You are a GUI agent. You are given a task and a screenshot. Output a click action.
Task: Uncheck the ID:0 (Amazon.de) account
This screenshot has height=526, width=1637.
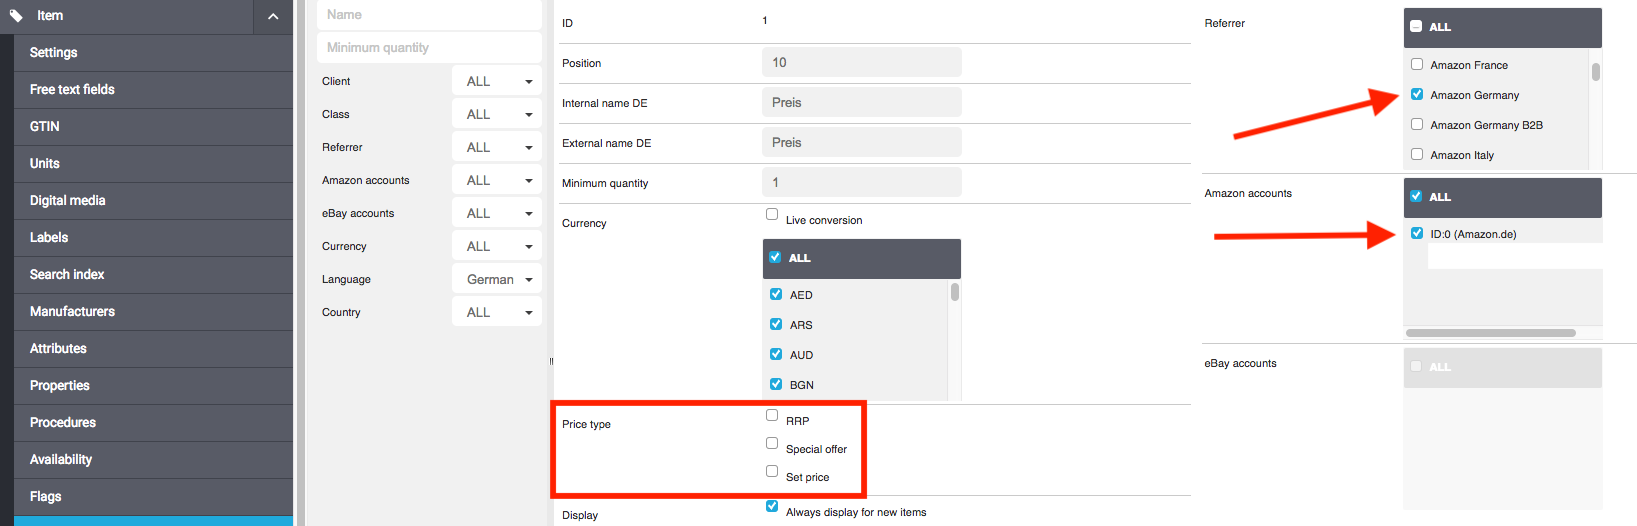[x=1417, y=233]
